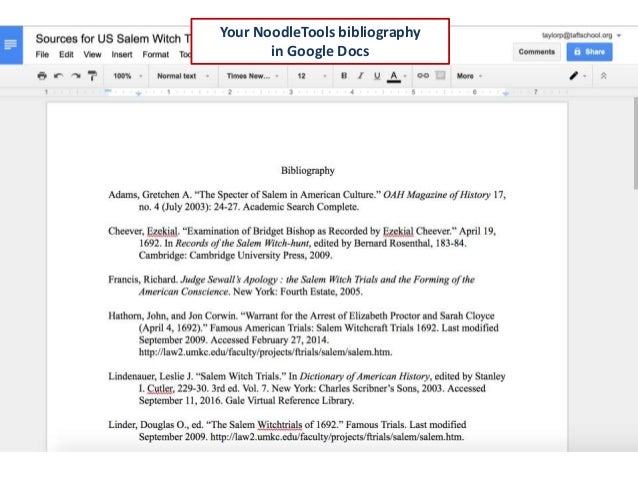Viewport: 638px width, 479px height.
Task: Open the text color picker
Action: pyautogui.click(x=395, y=75)
